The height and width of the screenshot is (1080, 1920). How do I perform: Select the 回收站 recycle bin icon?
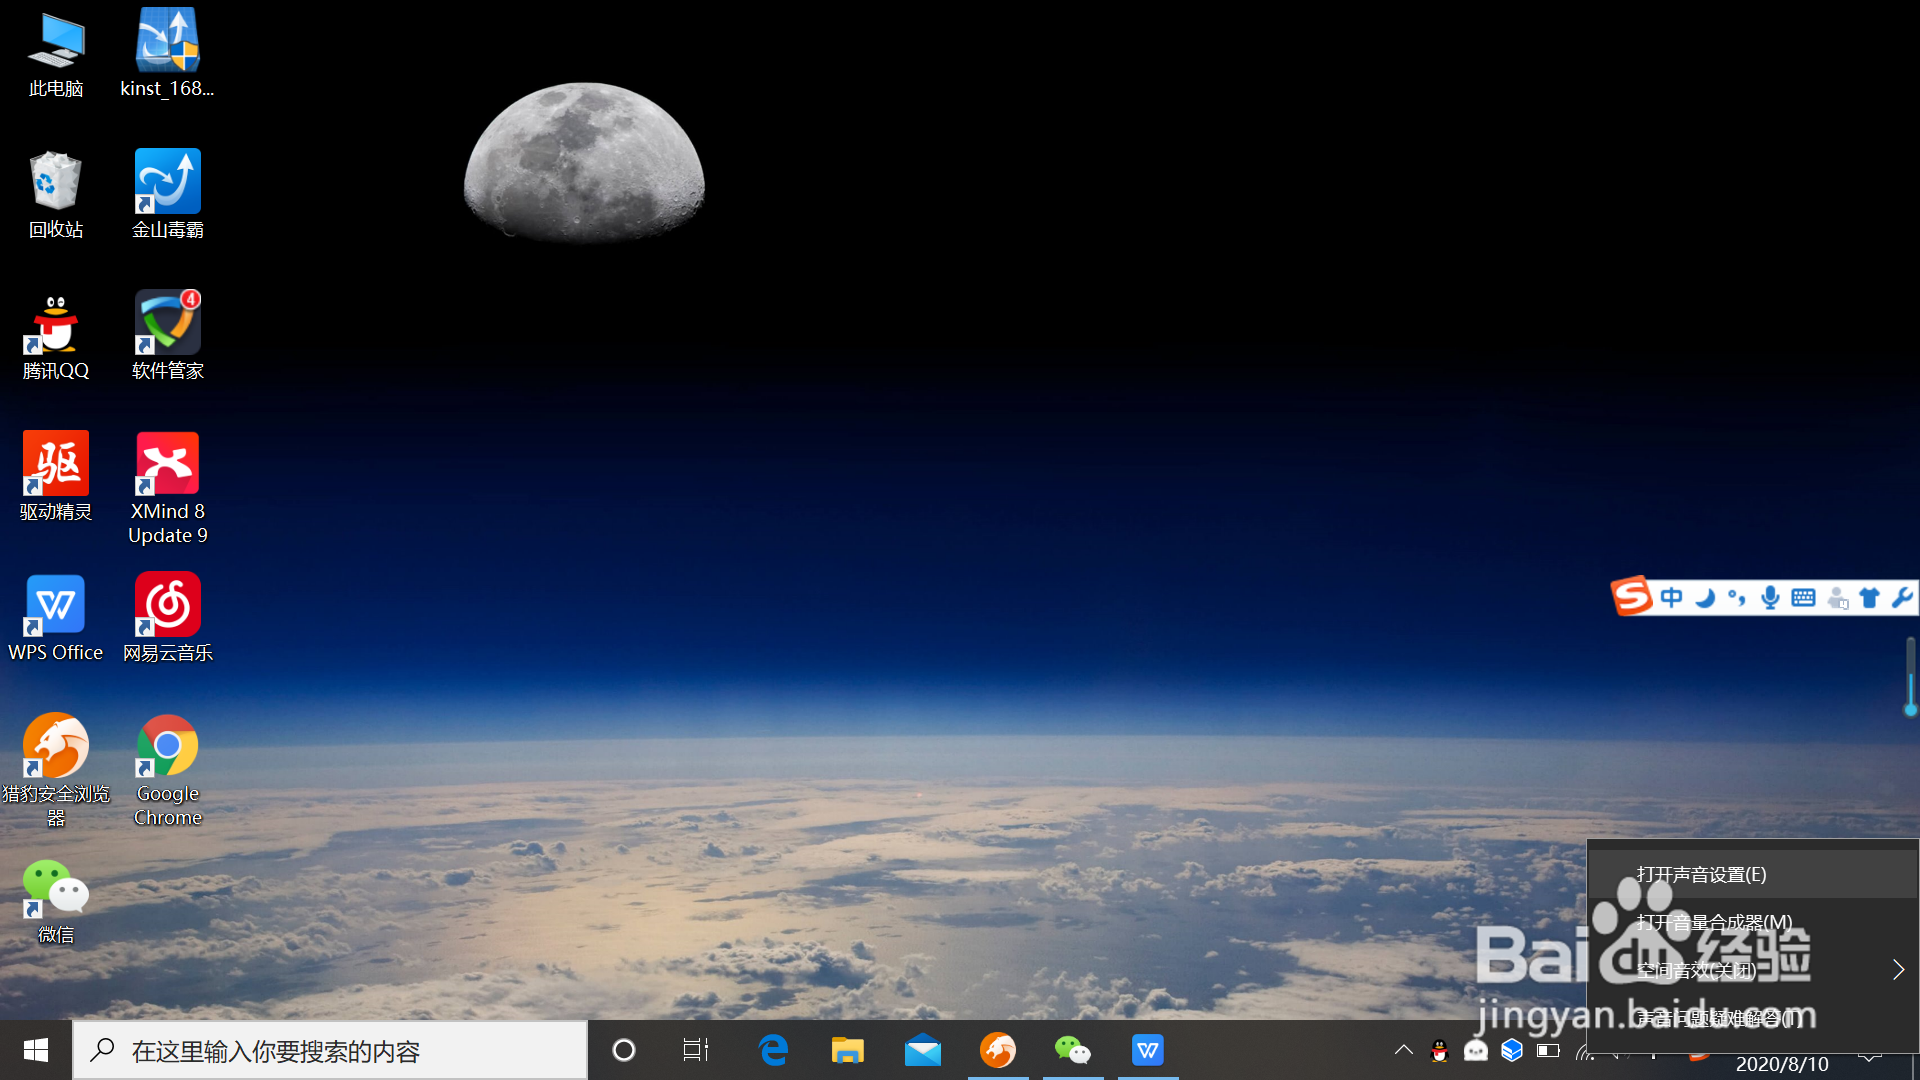click(x=56, y=196)
